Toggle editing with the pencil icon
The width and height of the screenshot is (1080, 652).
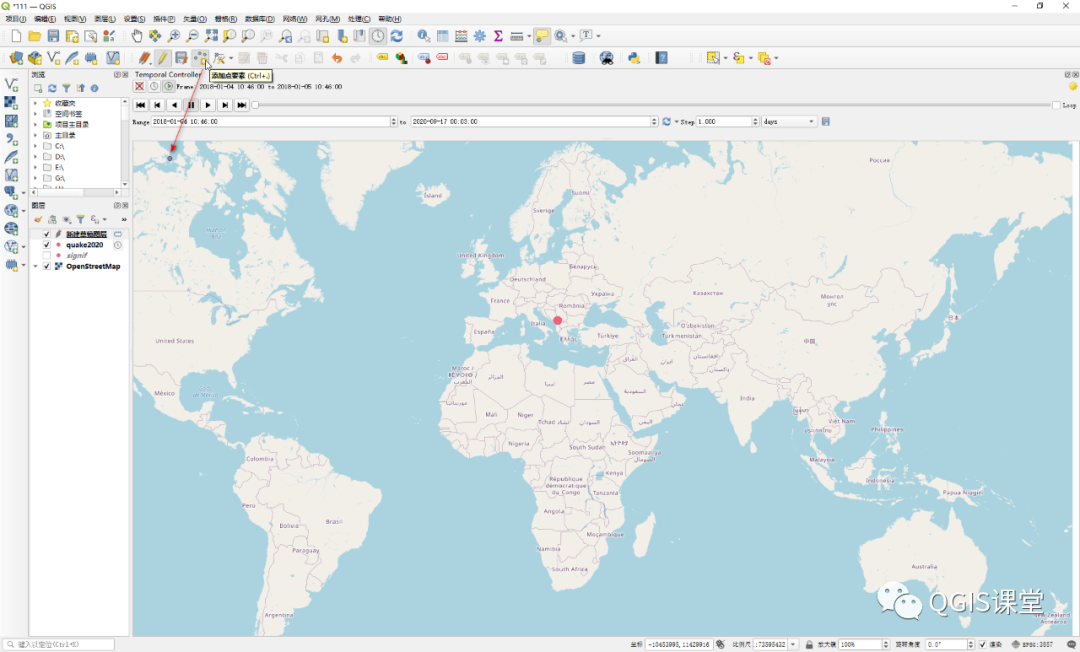163,58
